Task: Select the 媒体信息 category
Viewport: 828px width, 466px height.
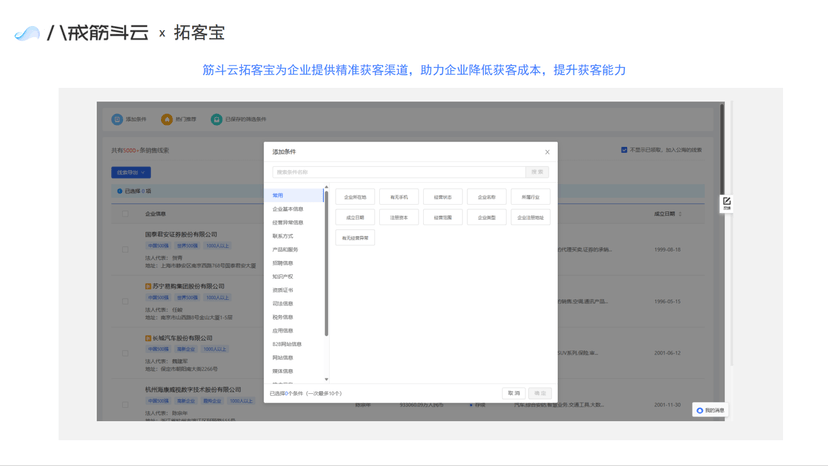Action: tap(283, 371)
